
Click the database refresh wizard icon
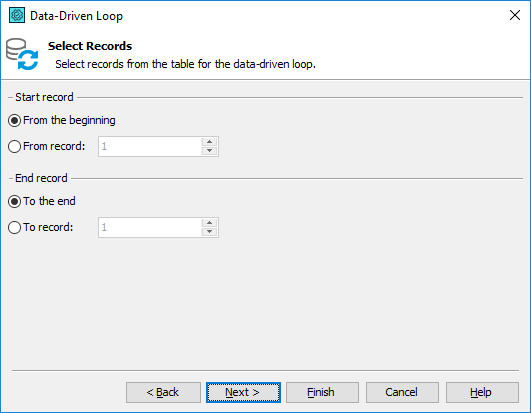(x=22, y=54)
